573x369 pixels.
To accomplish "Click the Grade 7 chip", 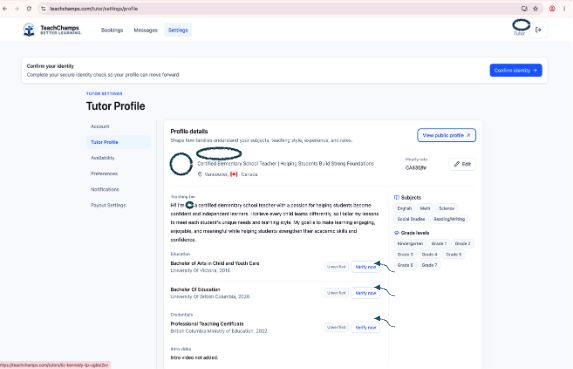I will 429,265.
